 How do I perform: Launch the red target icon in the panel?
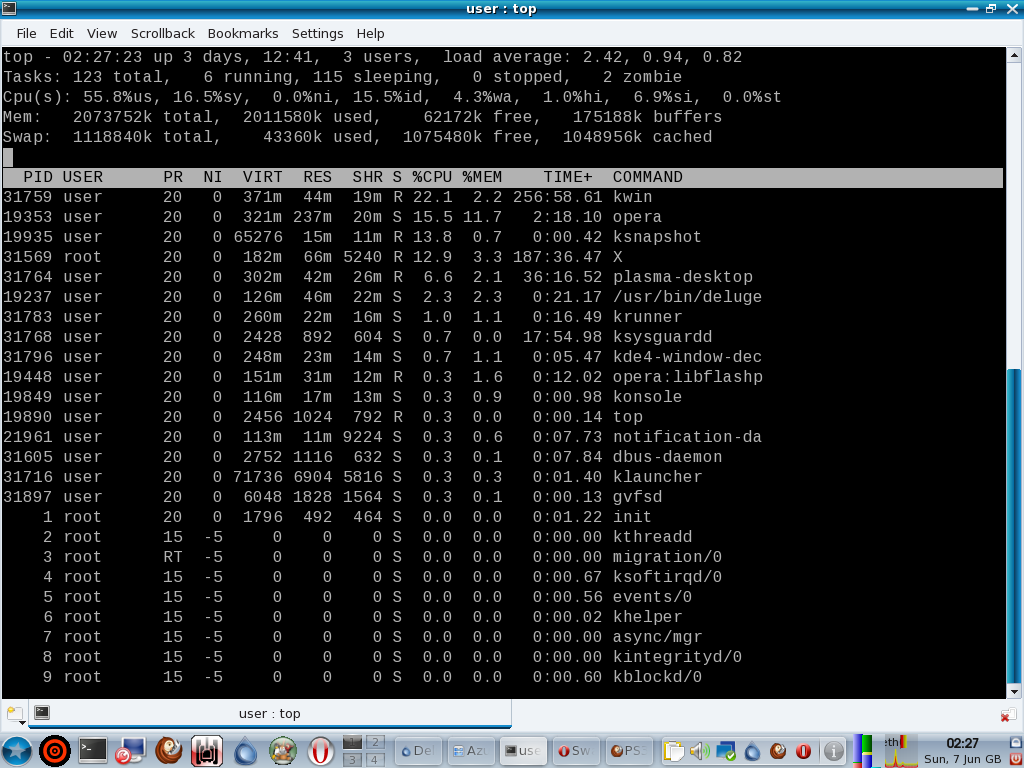(x=56, y=751)
